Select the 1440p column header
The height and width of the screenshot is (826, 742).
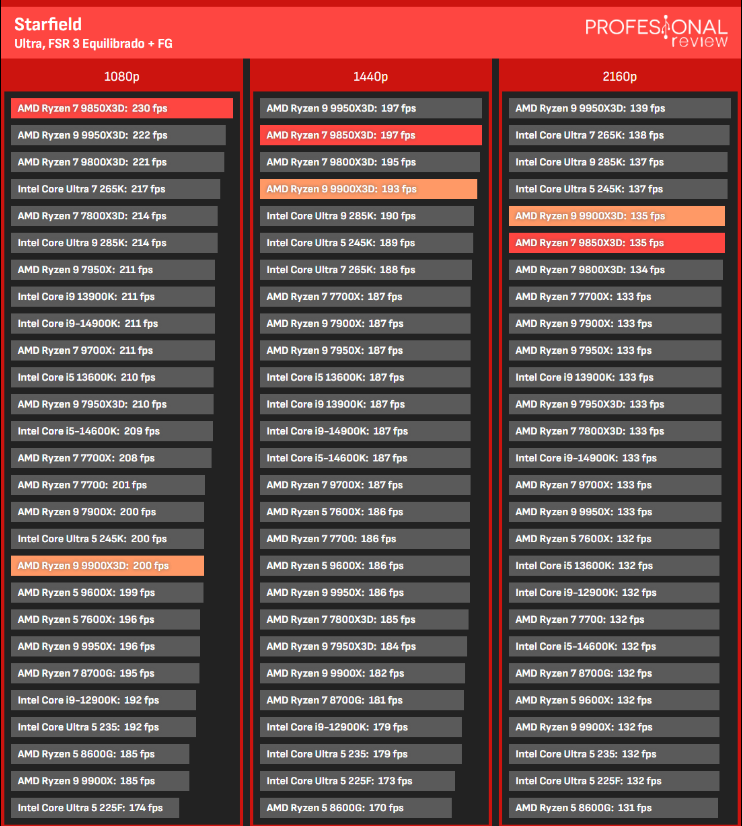coord(371,77)
